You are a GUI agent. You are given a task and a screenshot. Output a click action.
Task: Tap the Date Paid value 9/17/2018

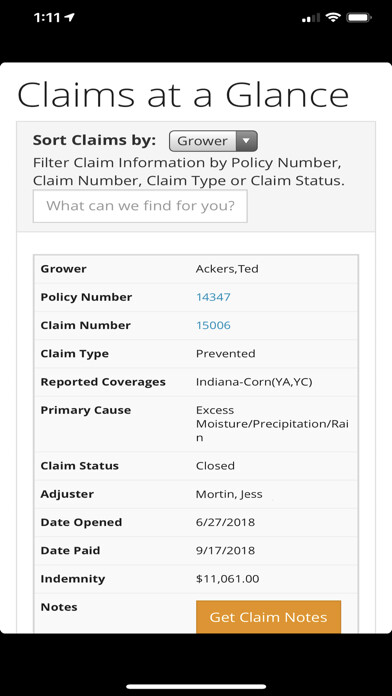[x=226, y=550]
